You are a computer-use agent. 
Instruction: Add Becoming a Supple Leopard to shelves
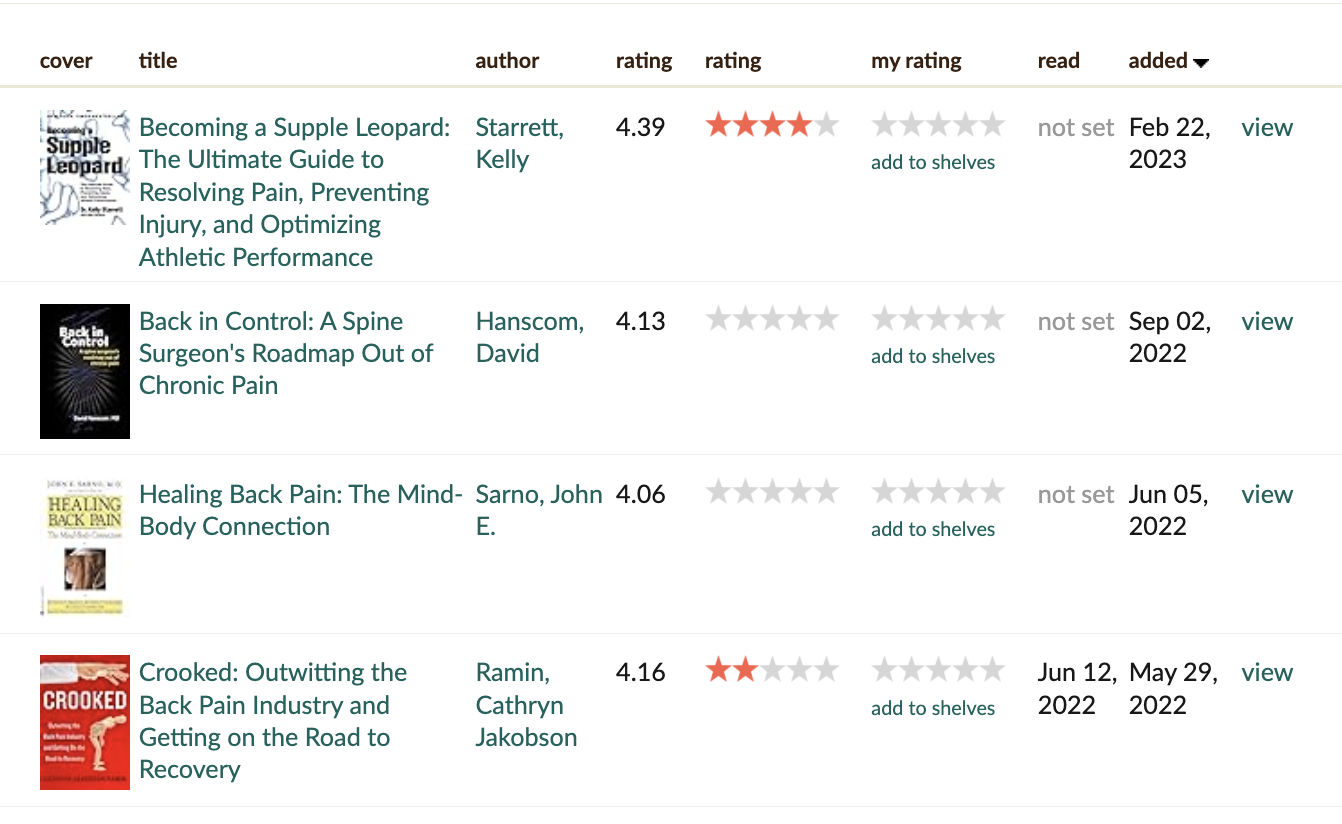[933, 163]
